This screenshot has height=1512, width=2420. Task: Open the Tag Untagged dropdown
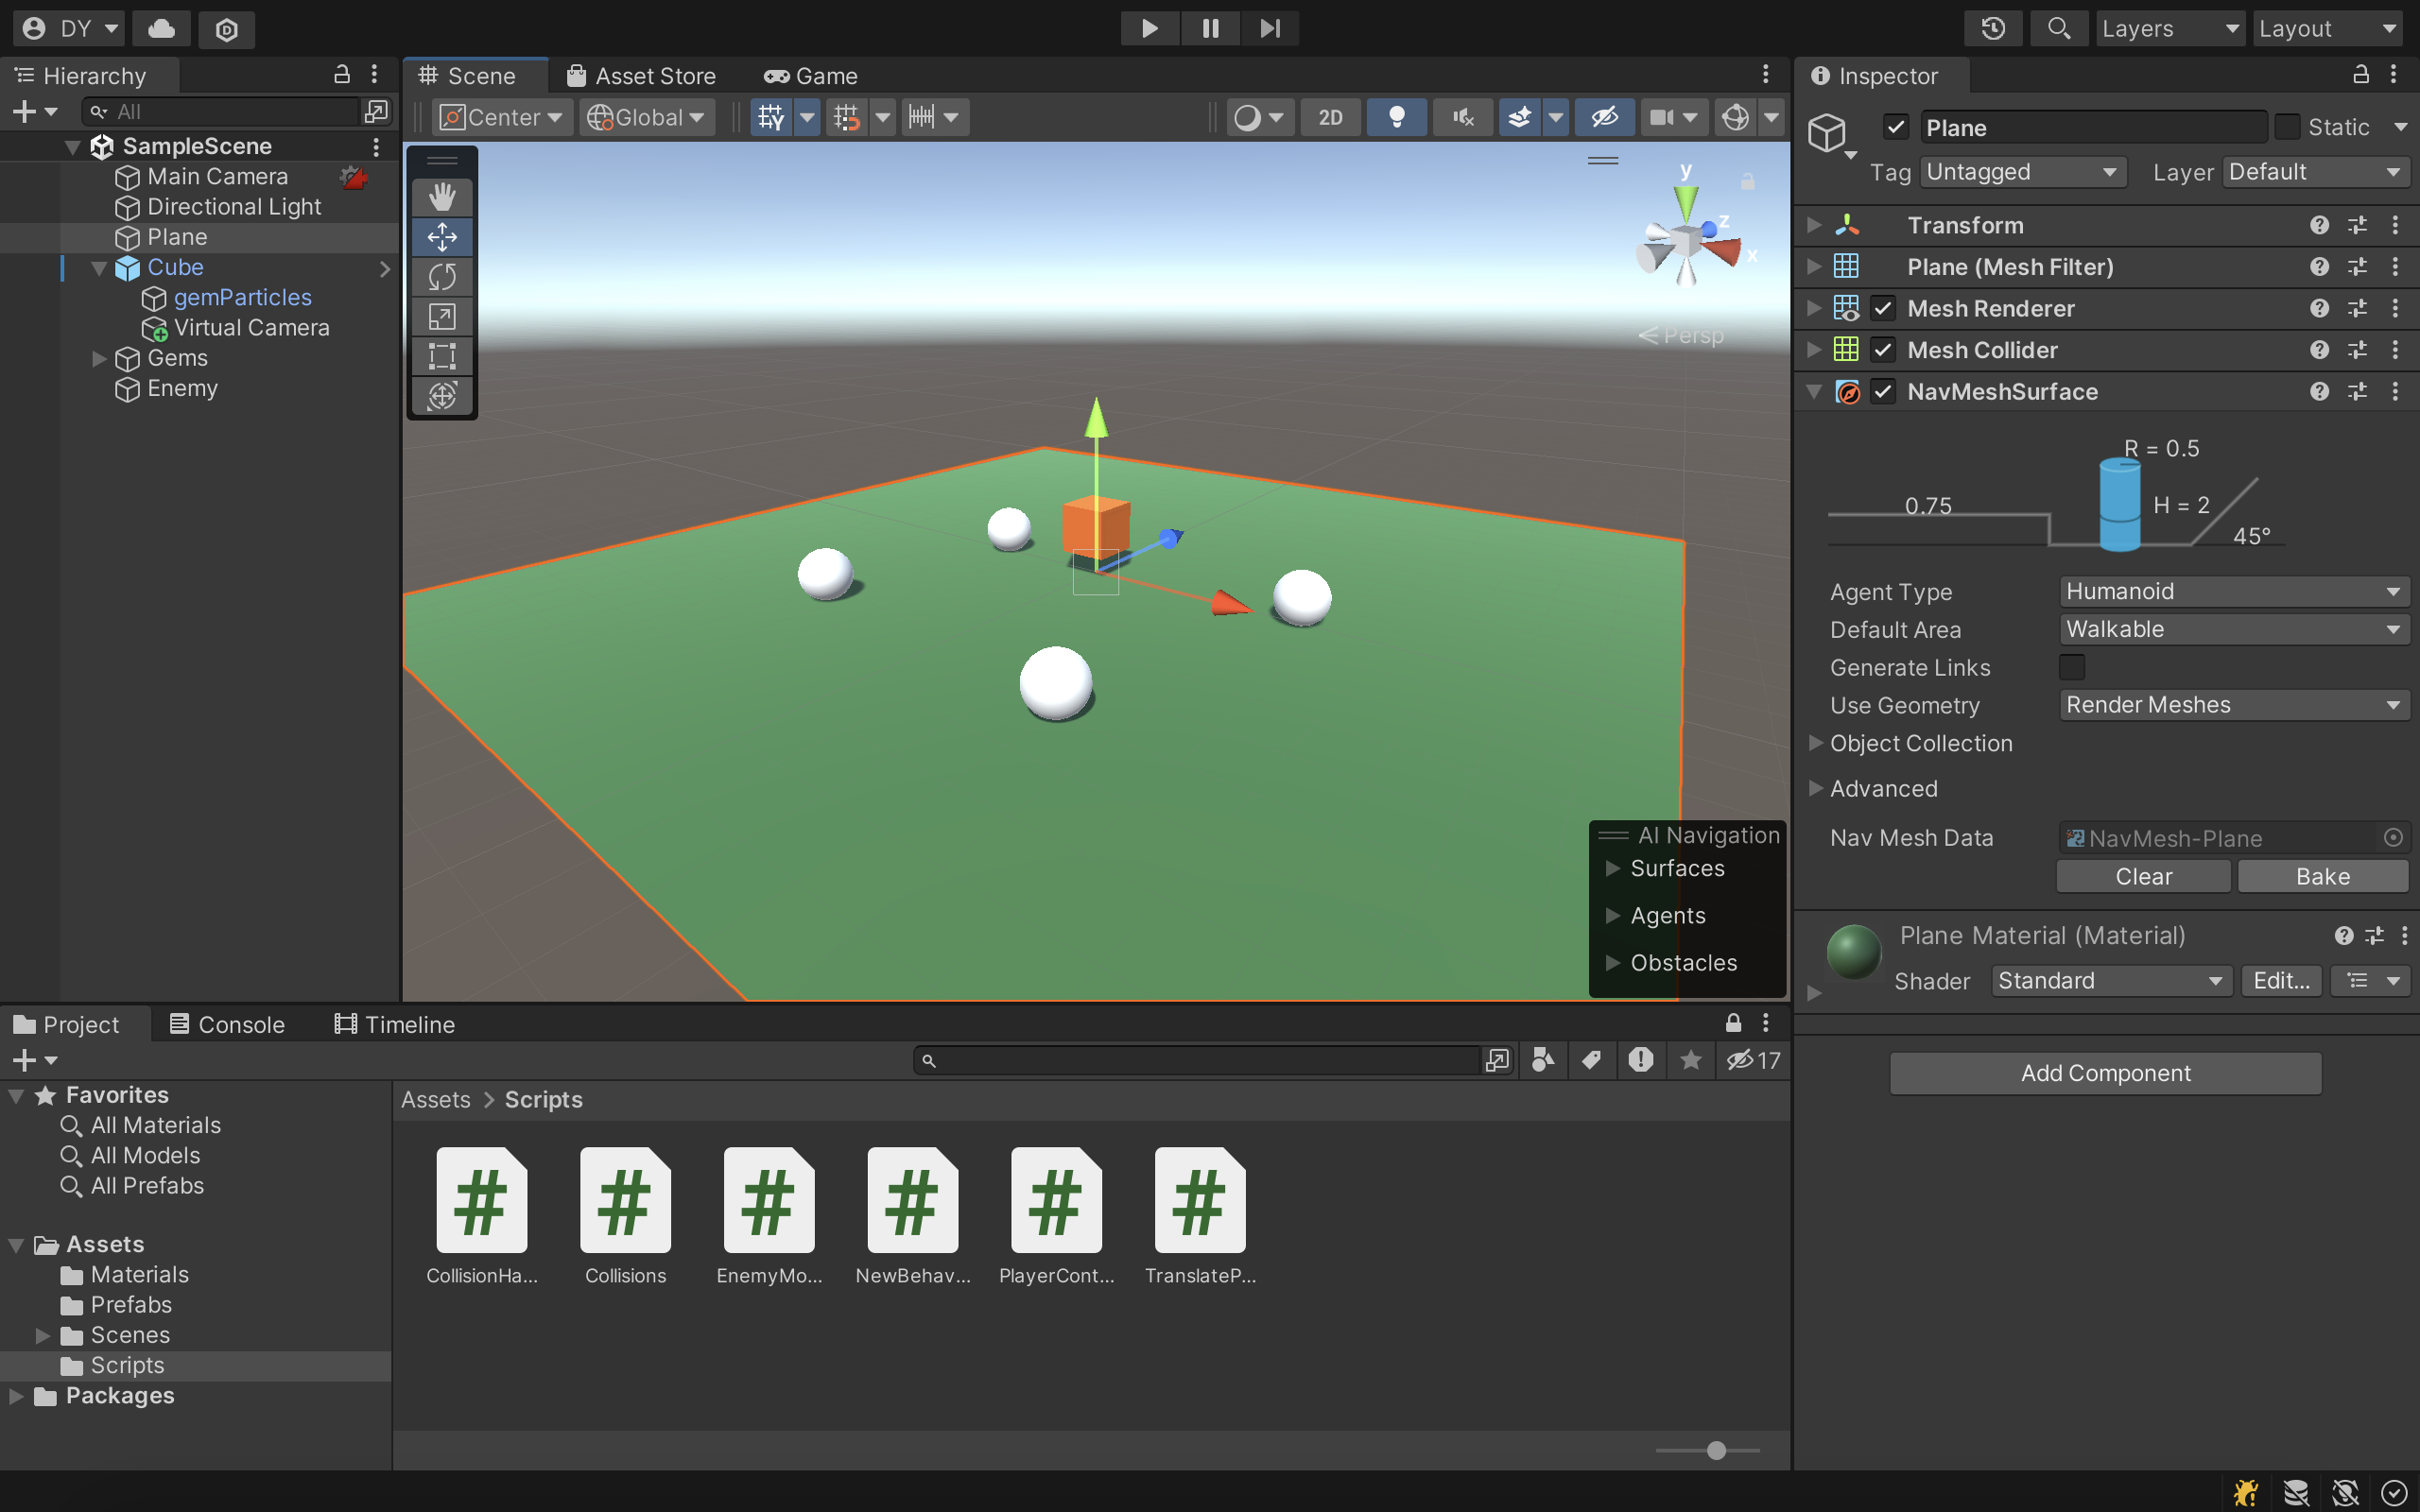[x=2022, y=172]
